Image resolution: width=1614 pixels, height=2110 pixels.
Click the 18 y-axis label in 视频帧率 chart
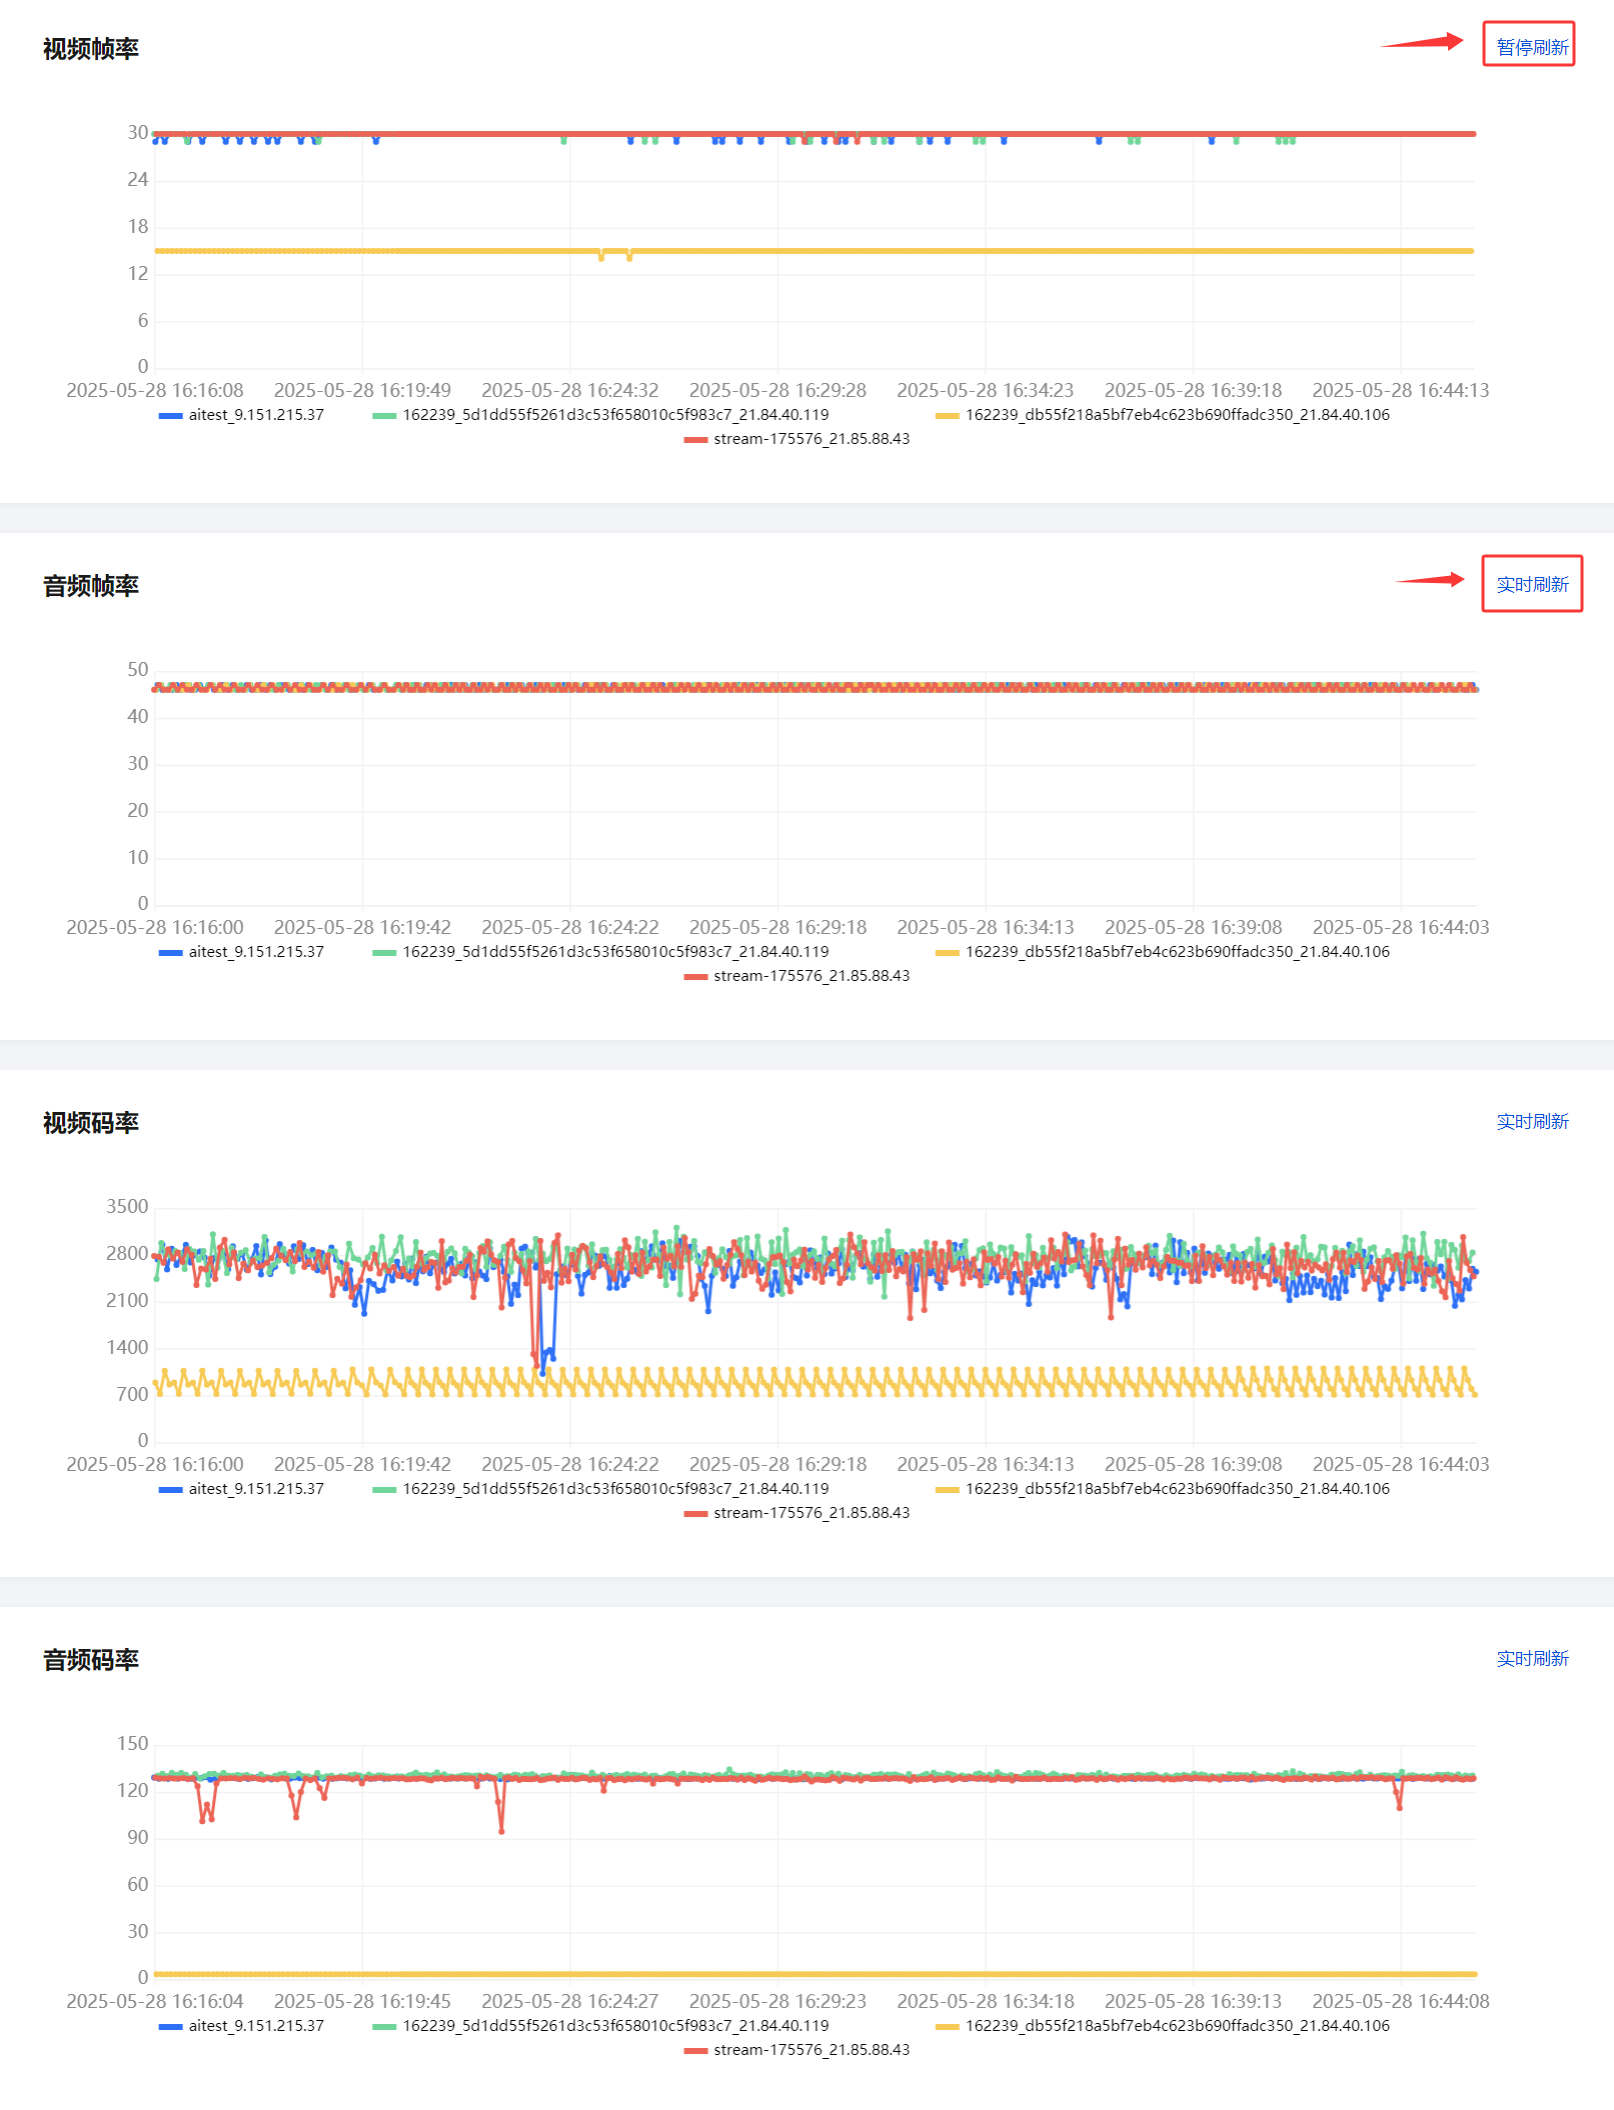coord(138,226)
